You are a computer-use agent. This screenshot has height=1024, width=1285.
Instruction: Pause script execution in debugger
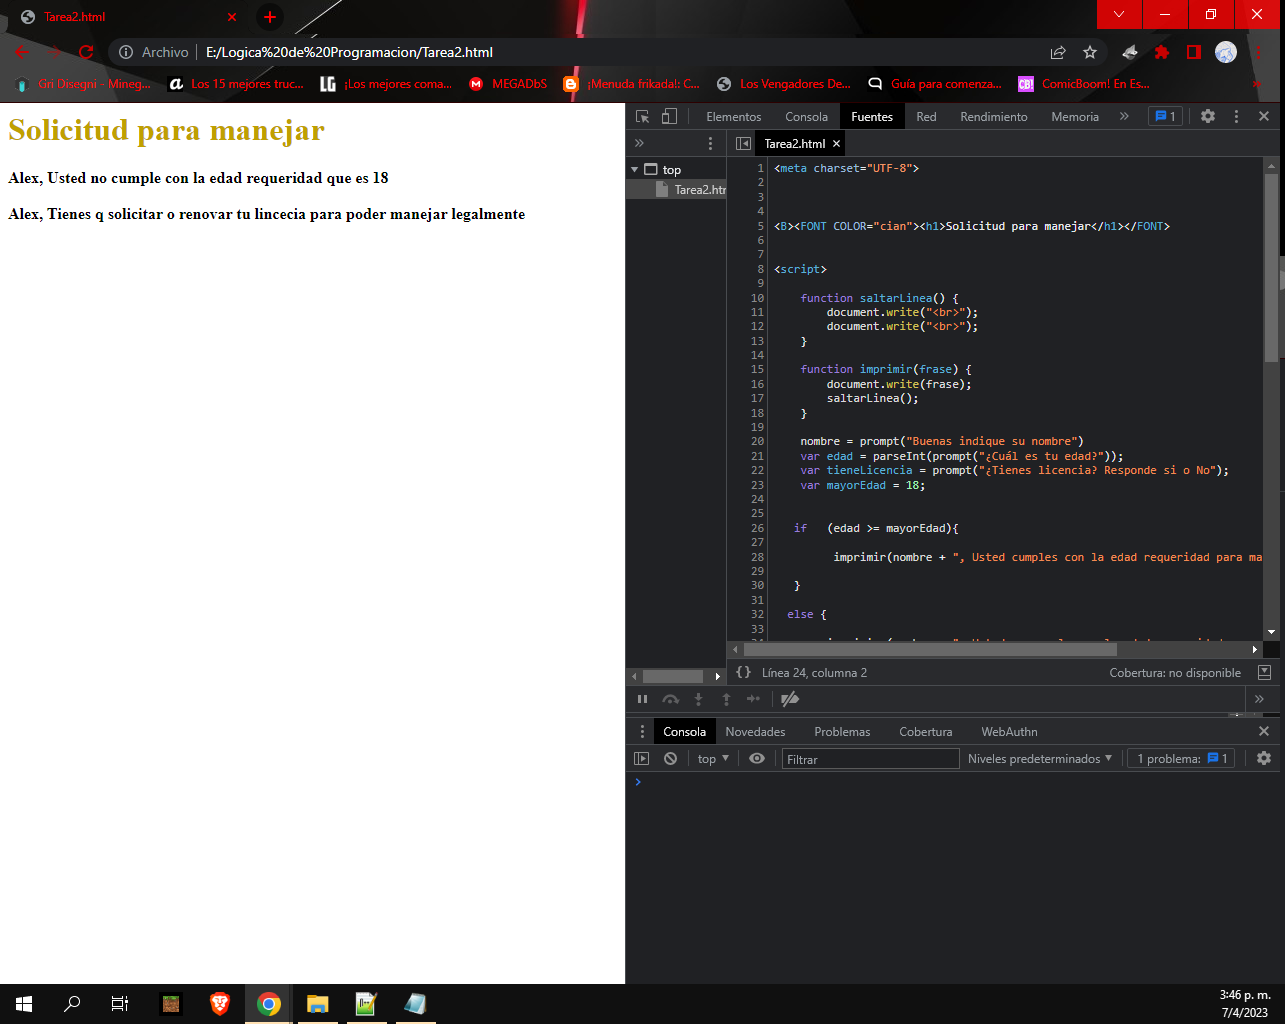click(x=642, y=699)
